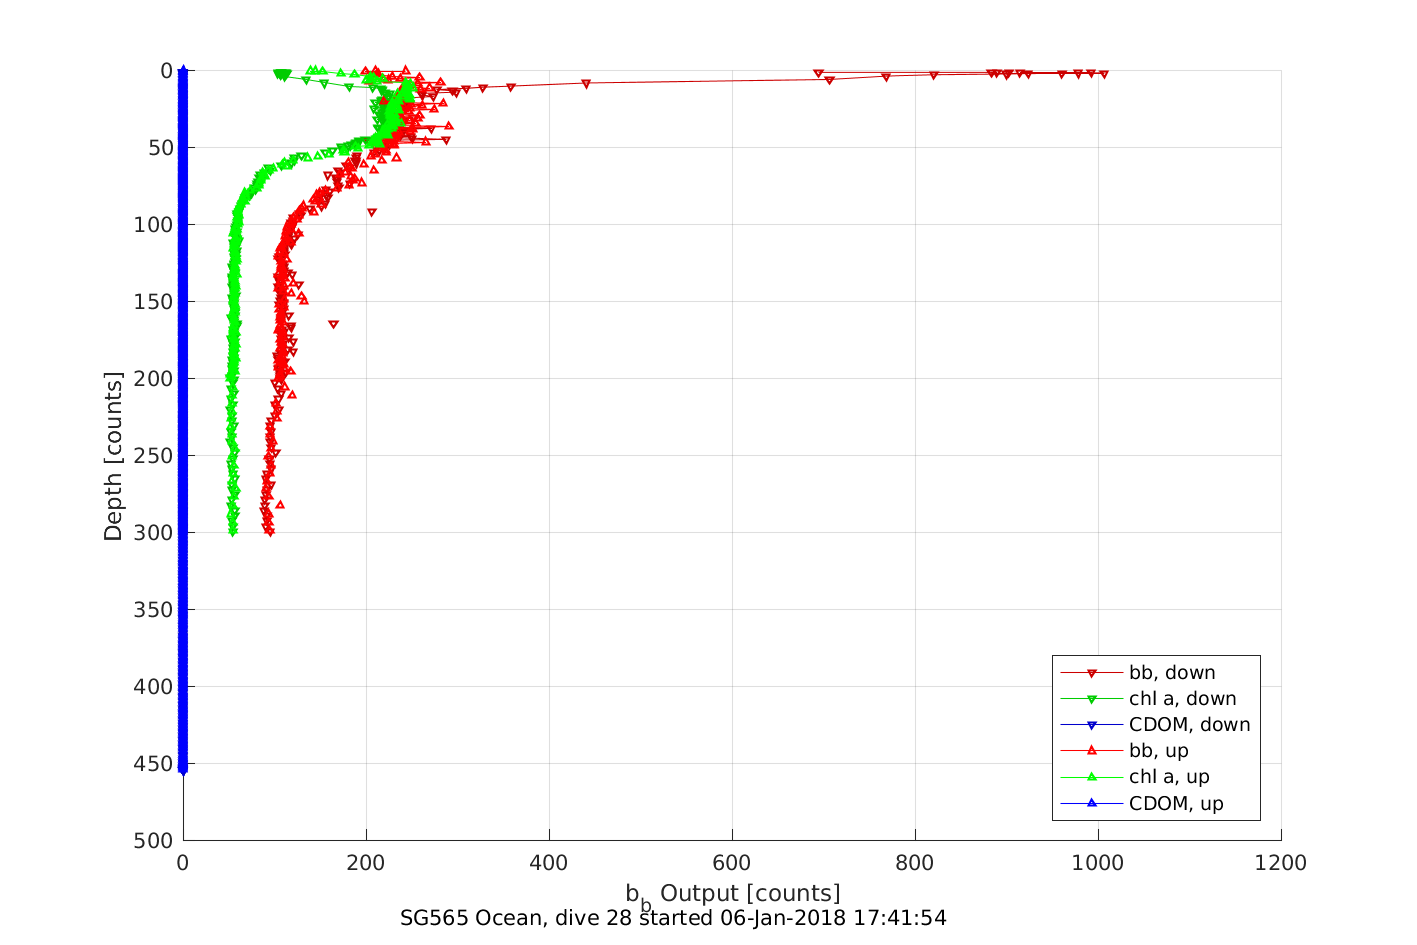Click the red bb marker near 440 counts at surface
The height and width of the screenshot is (945, 1417).
pos(586,83)
